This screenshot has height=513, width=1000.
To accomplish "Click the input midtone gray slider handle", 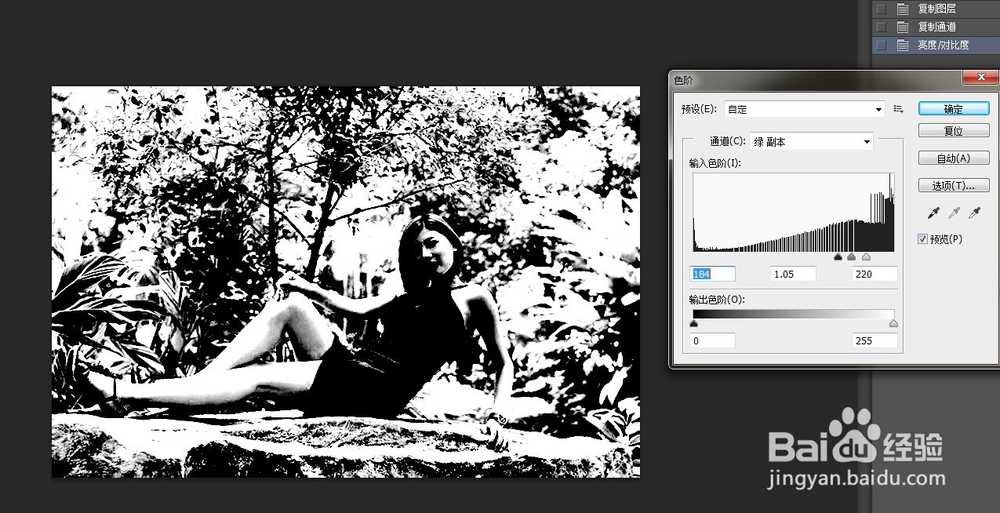I will 851,257.
